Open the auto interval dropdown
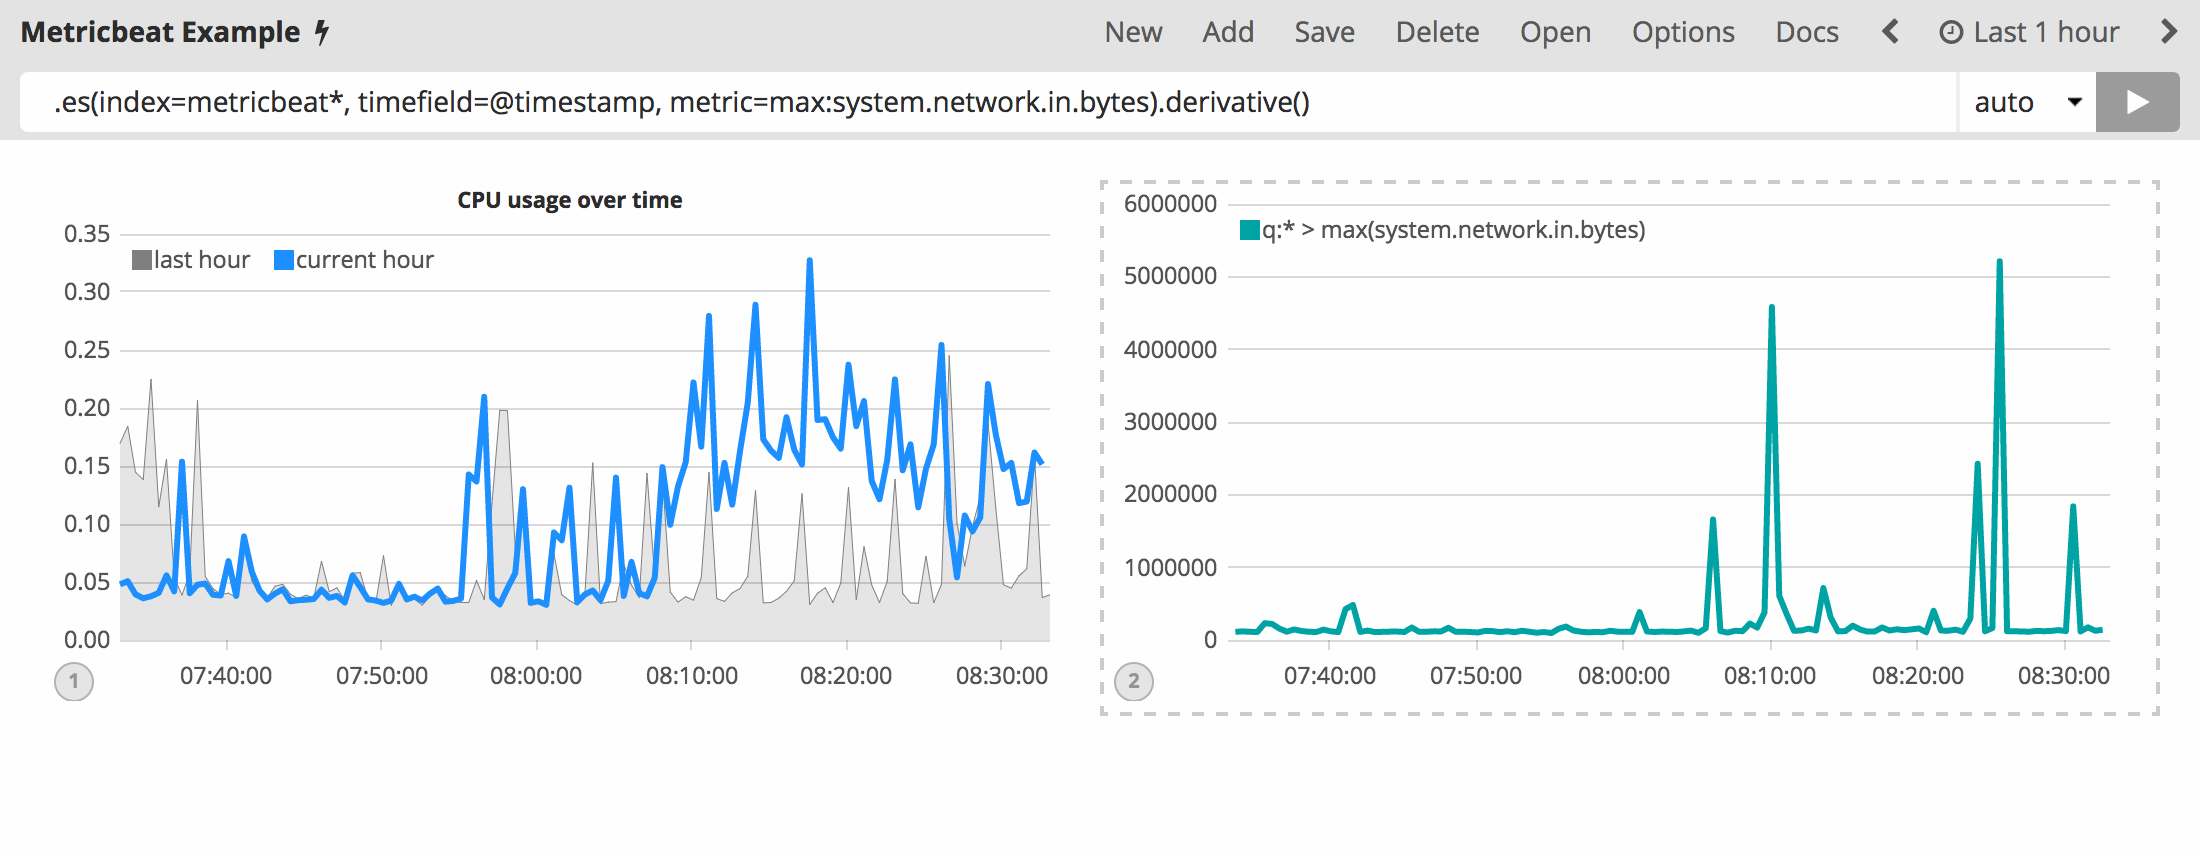Image resolution: width=2200 pixels, height=850 pixels. 2026,102
